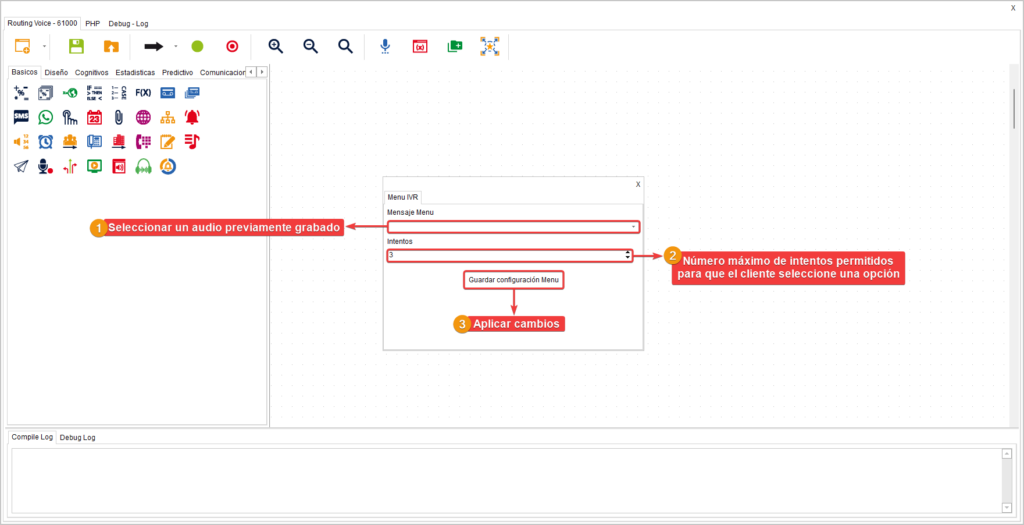Switch to the PHP tab
The height and width of the screenshot is (525, 1024).
[92, 23]
